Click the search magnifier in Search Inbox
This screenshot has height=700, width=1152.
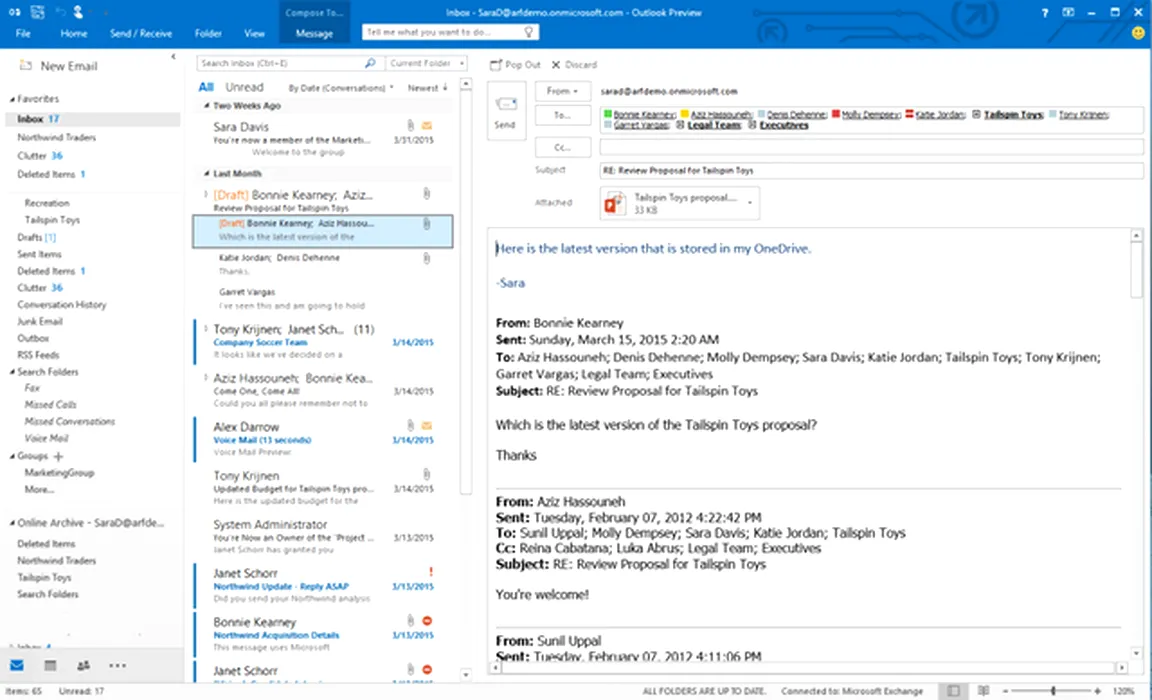point(369,63)
